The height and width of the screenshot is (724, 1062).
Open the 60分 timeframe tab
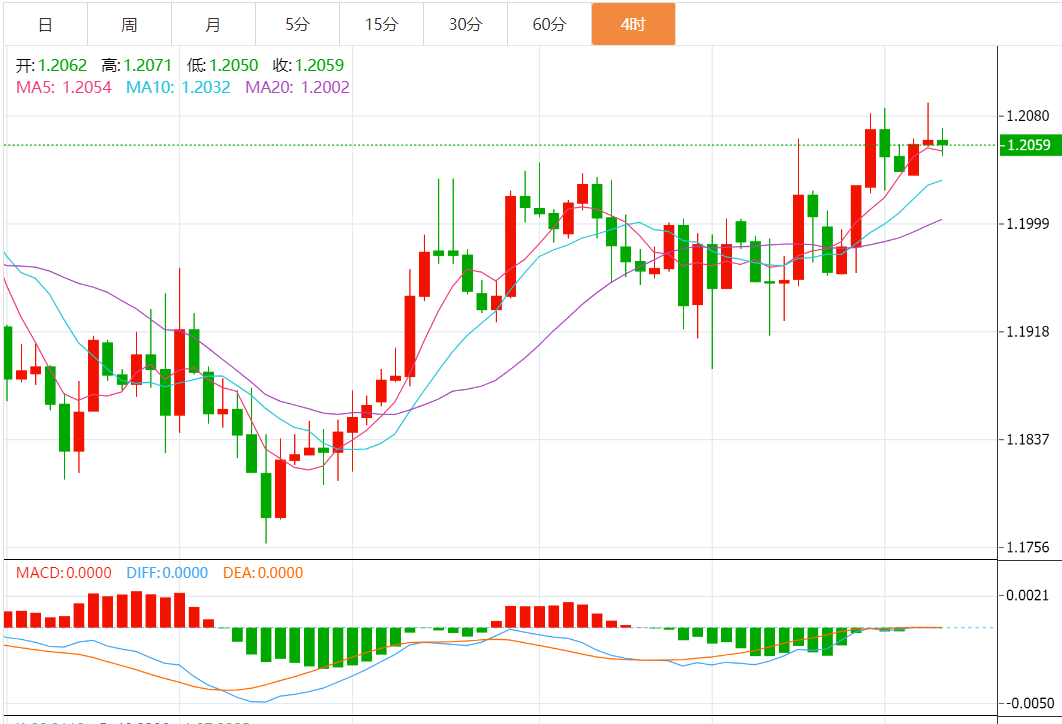tap(549, 24)
